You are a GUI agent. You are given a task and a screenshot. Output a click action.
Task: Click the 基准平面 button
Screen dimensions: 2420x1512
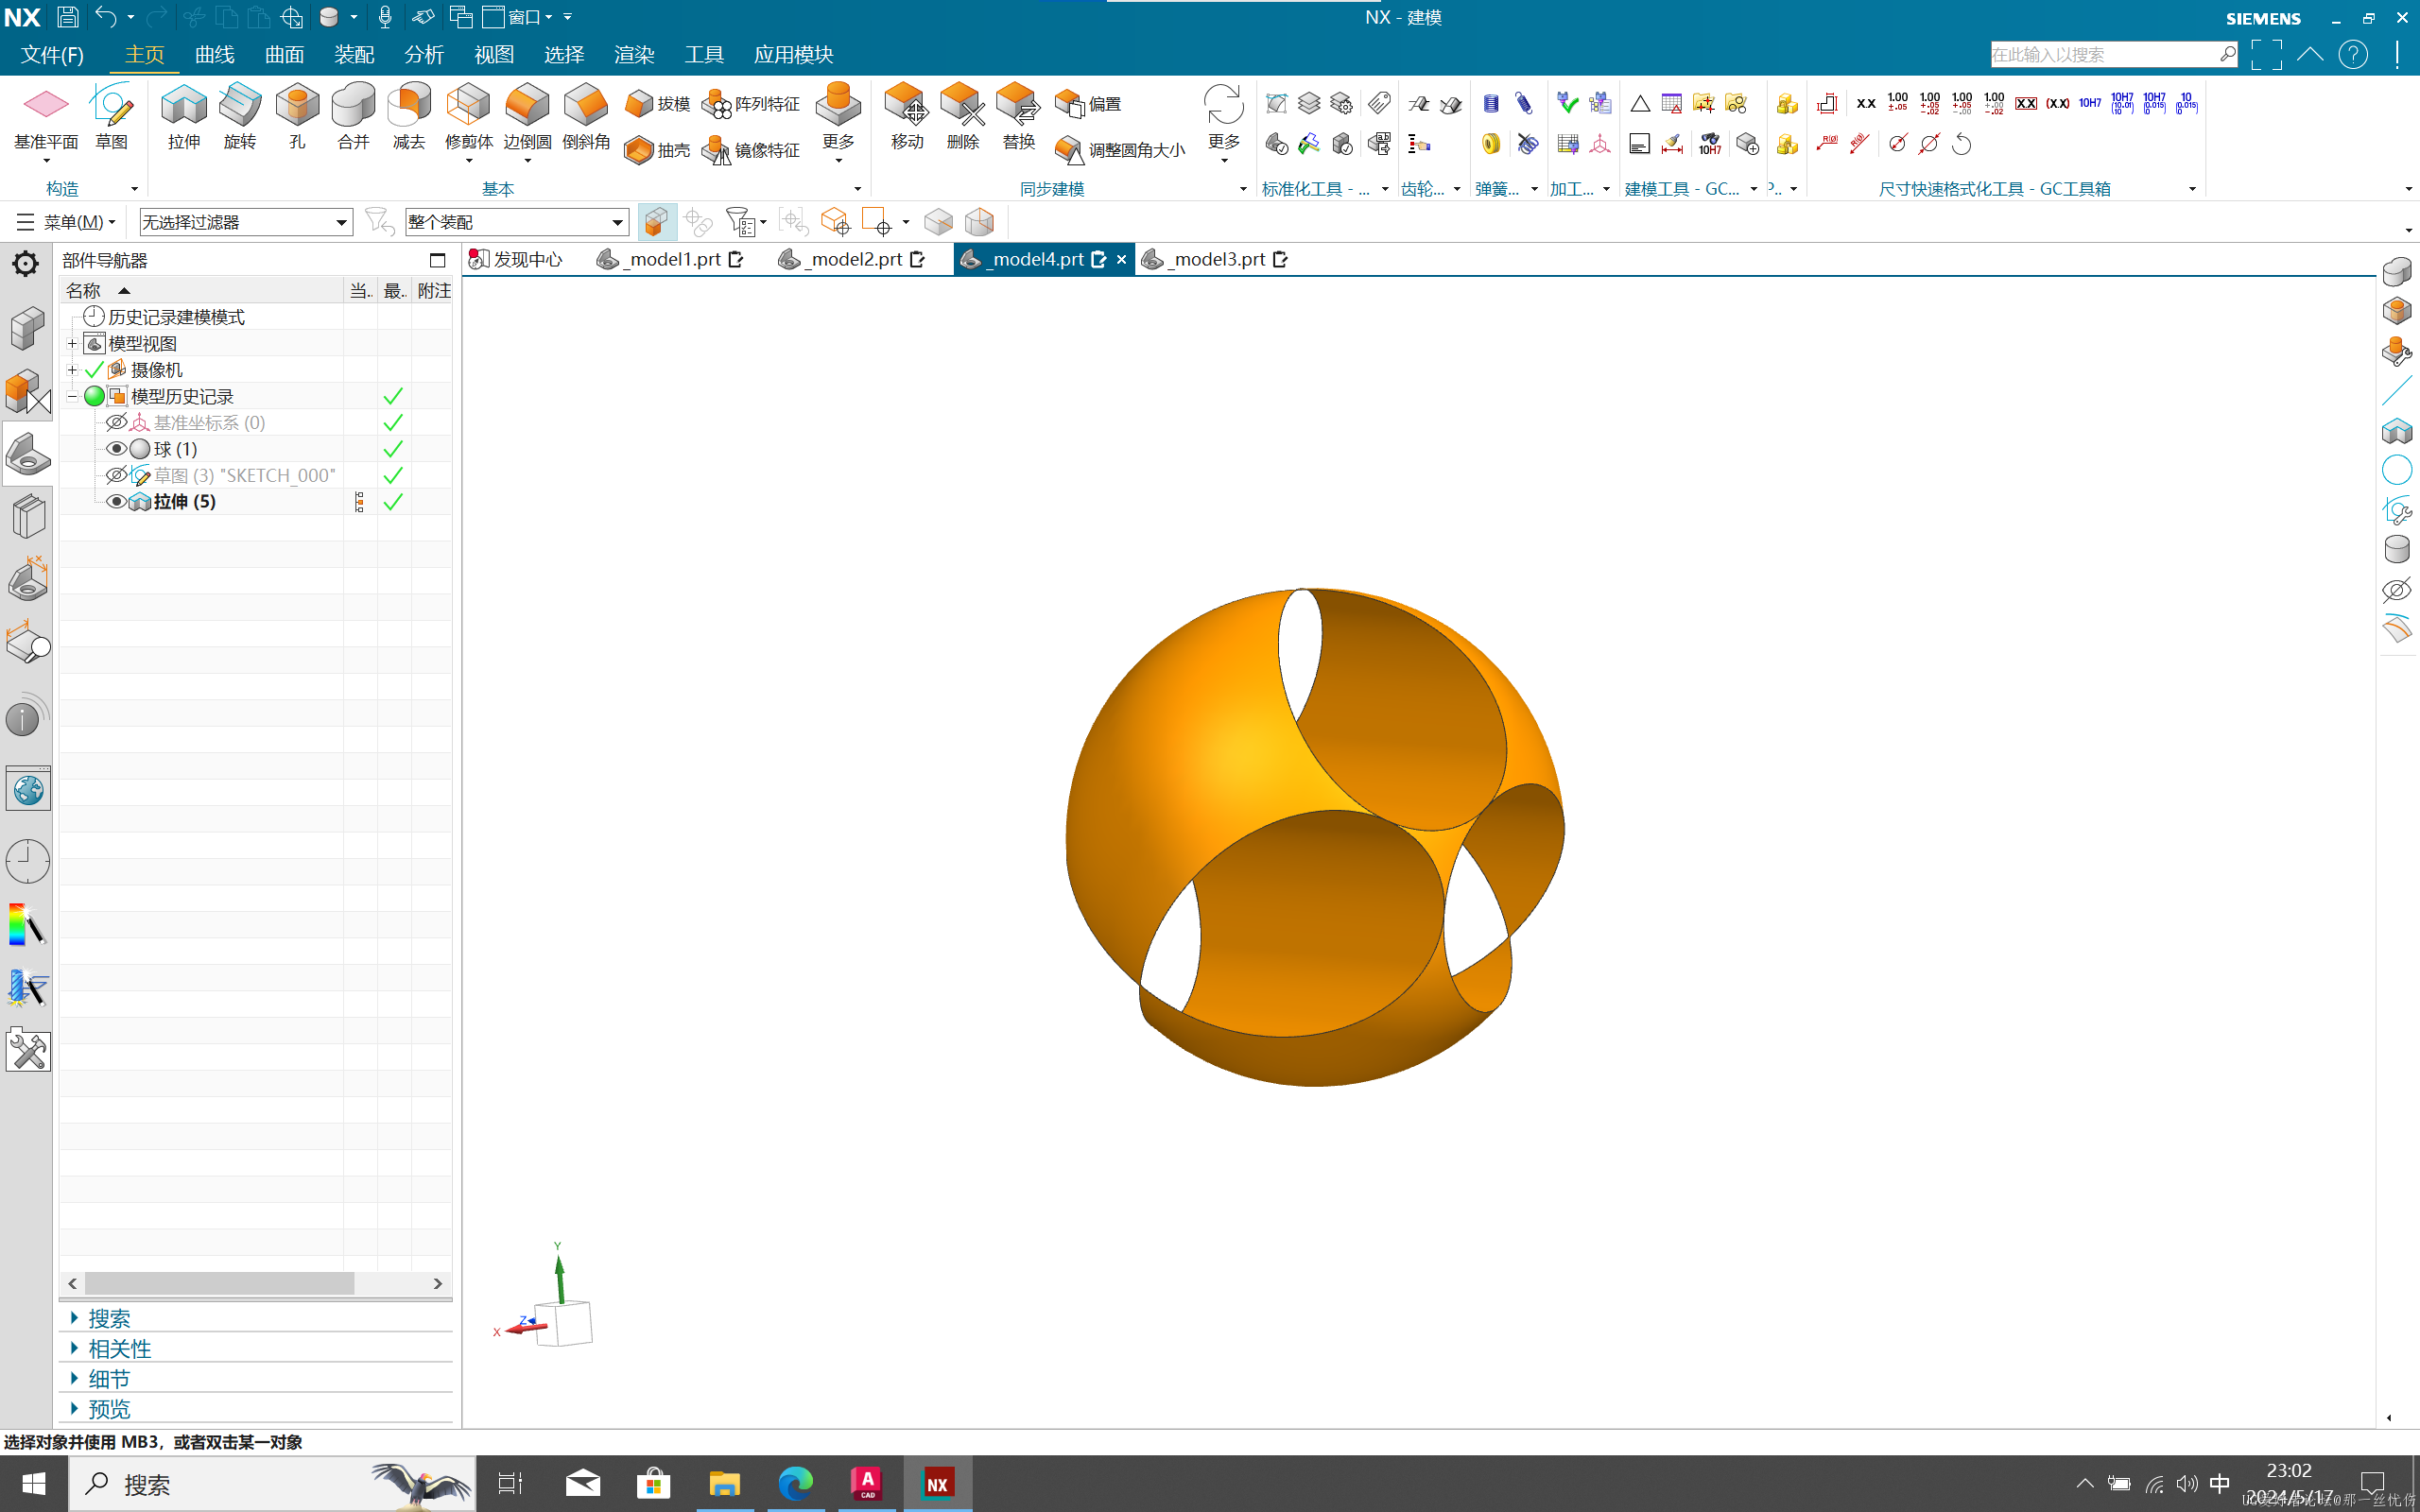pyautogui.click(x=46, y=122)
